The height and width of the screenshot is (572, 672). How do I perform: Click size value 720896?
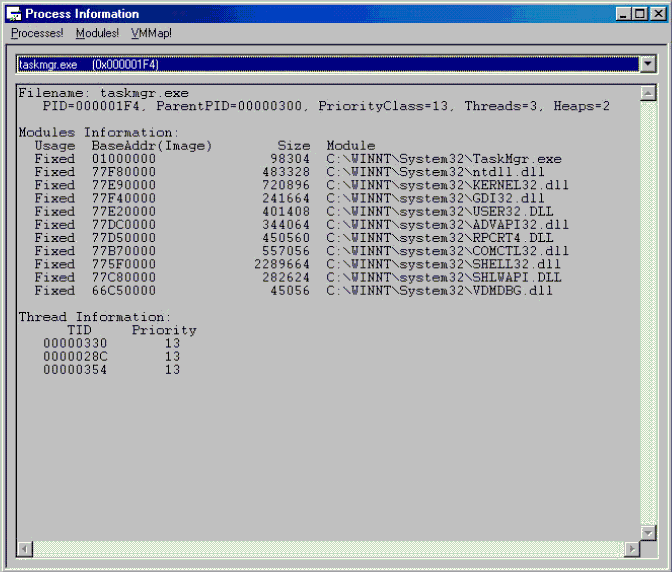[286, 185]
